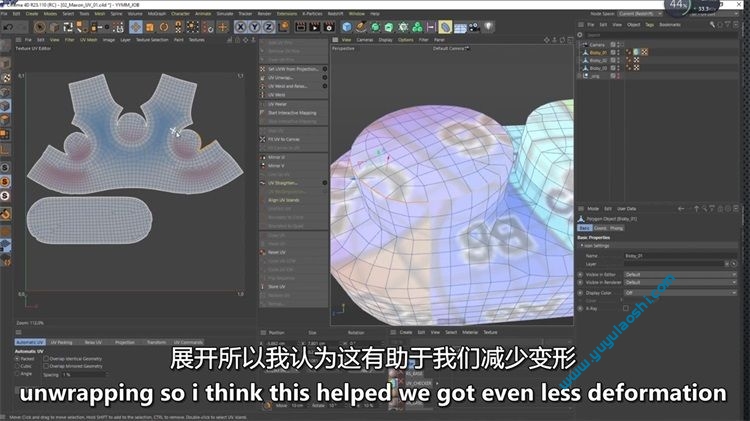
Task: Click UV tag on Body_01 object
Action: [644, 52]
